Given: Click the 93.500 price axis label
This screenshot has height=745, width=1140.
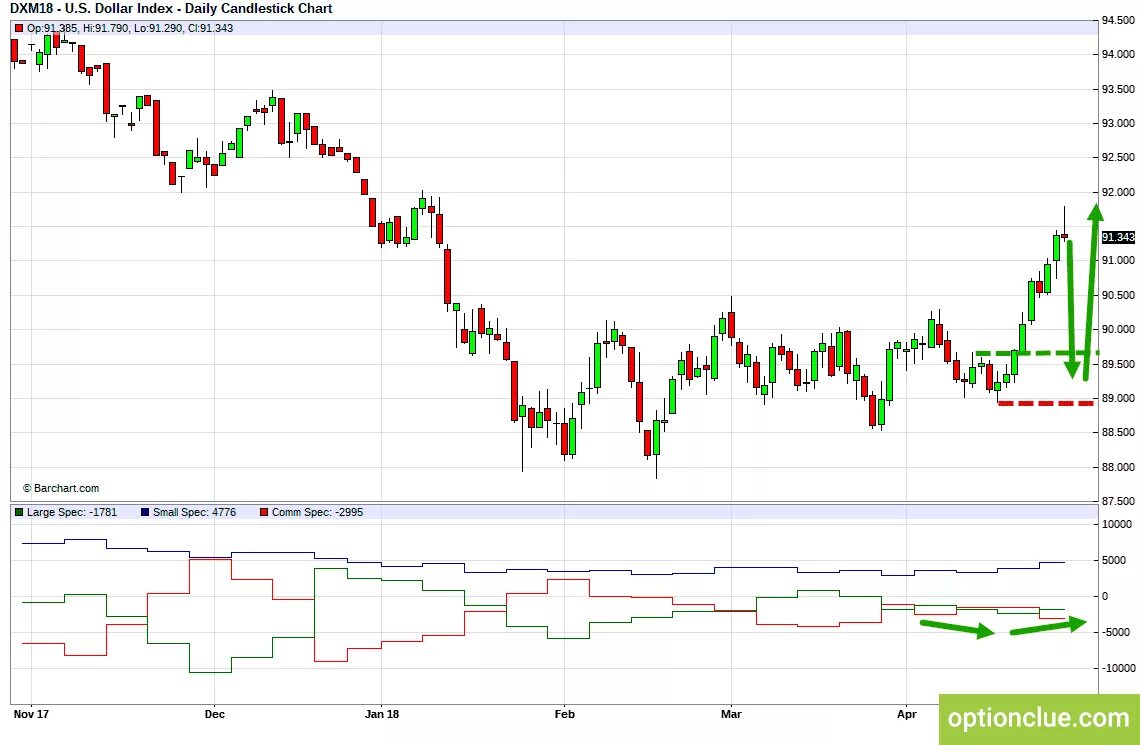Looking at the screenshot, I should coord(1117,89).
